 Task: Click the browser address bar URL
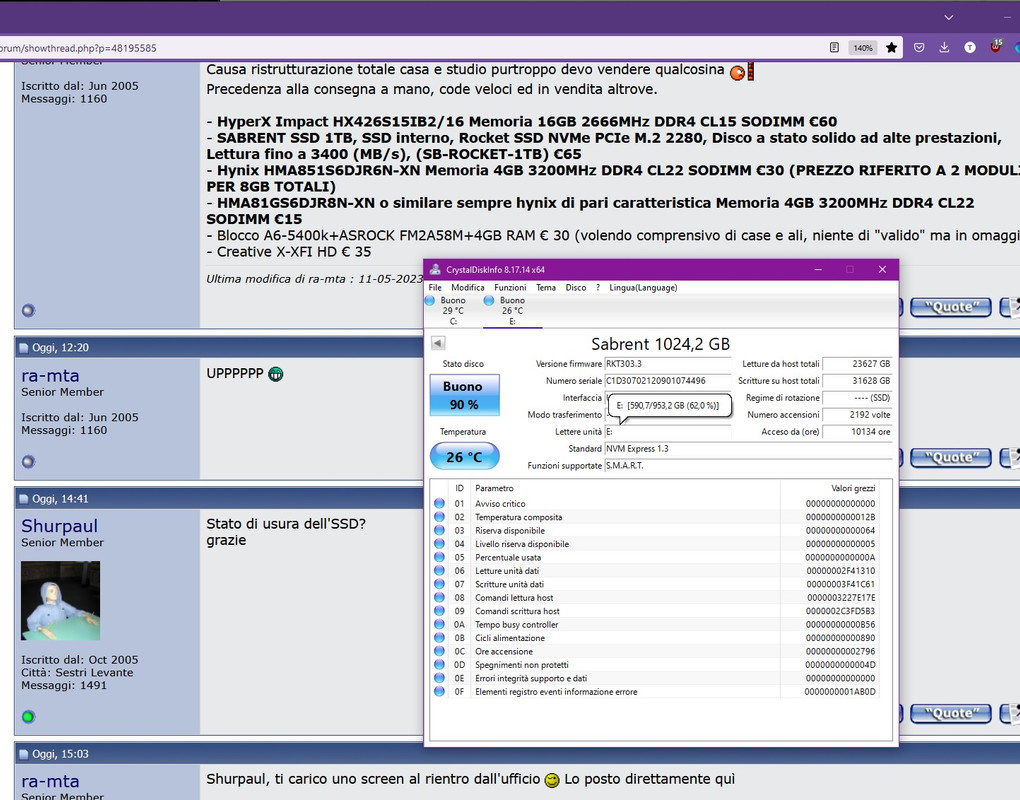78,48
